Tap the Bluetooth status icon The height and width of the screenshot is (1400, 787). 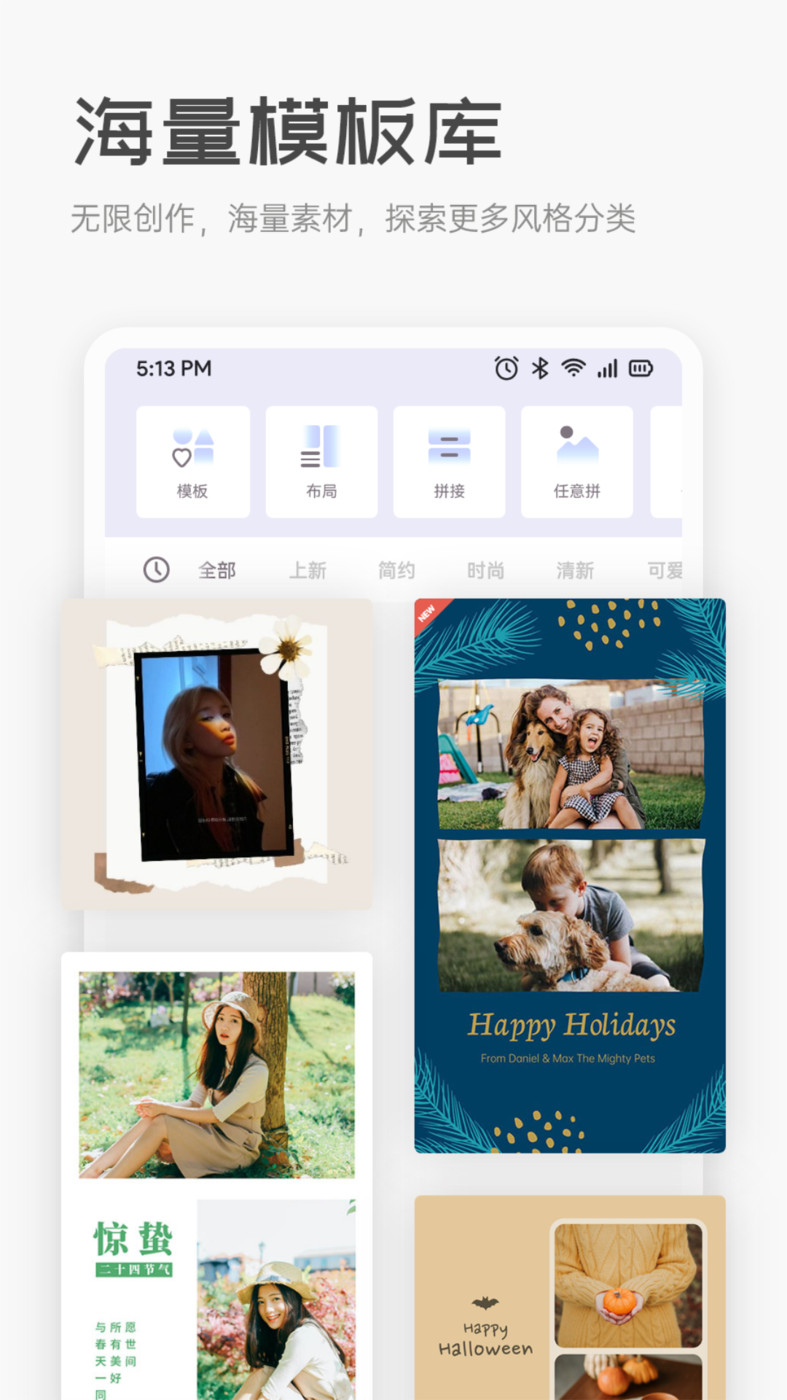coord(540,369)
